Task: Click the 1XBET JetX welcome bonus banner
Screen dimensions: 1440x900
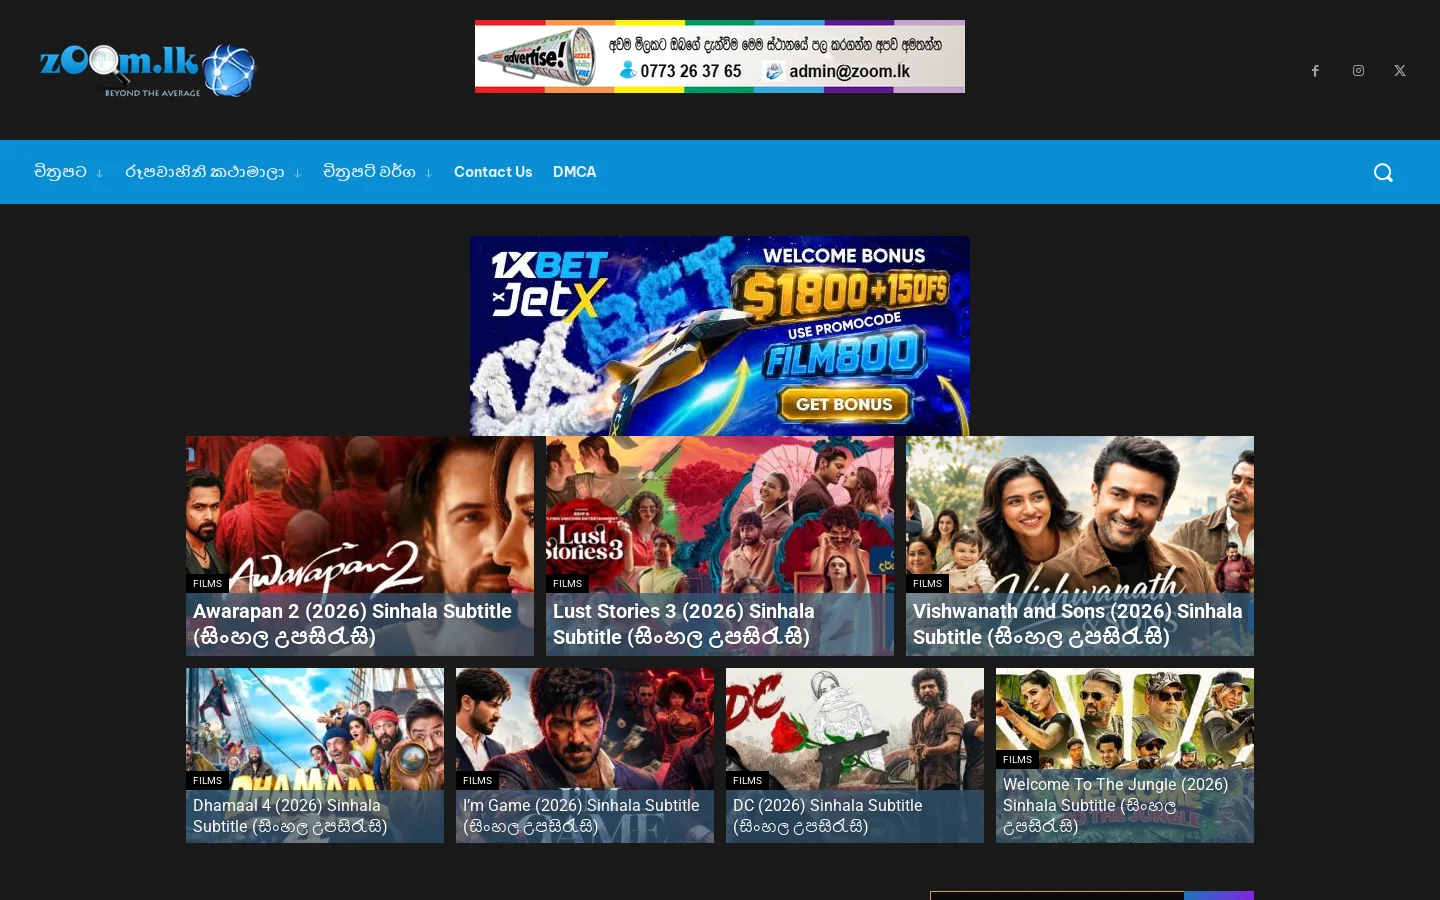Action: [x=720, y=336]
